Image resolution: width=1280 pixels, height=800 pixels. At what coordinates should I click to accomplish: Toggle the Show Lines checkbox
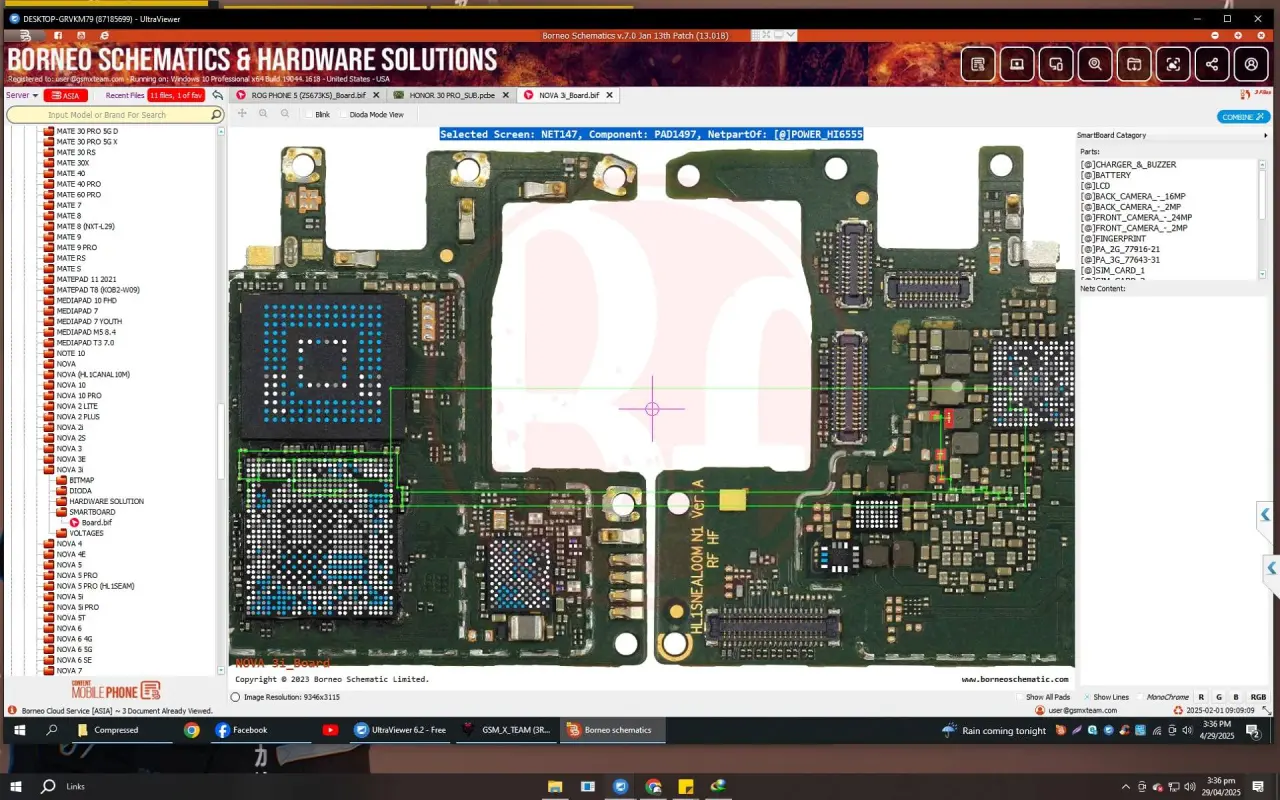coord(1087,697)
